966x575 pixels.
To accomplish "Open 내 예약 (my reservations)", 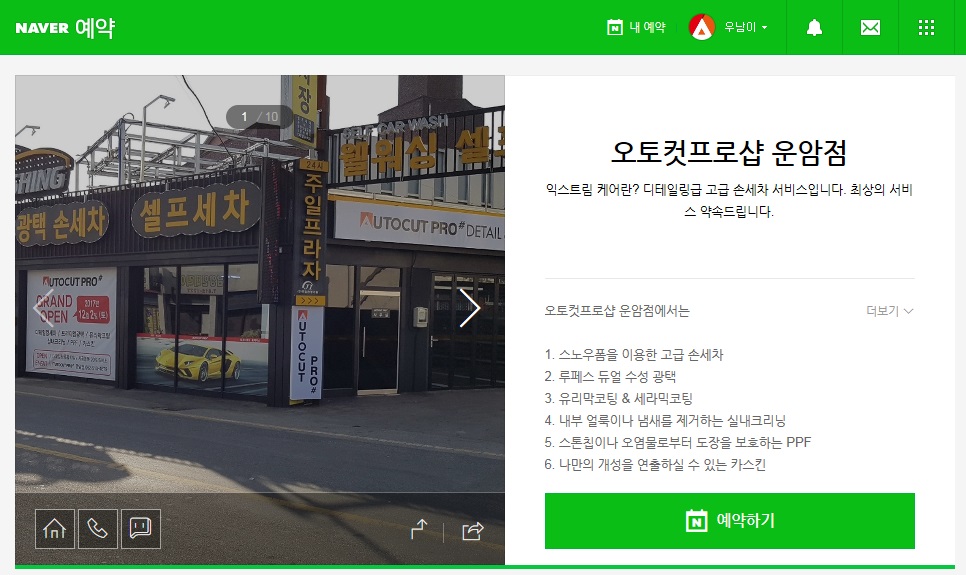I will (636, 27).
